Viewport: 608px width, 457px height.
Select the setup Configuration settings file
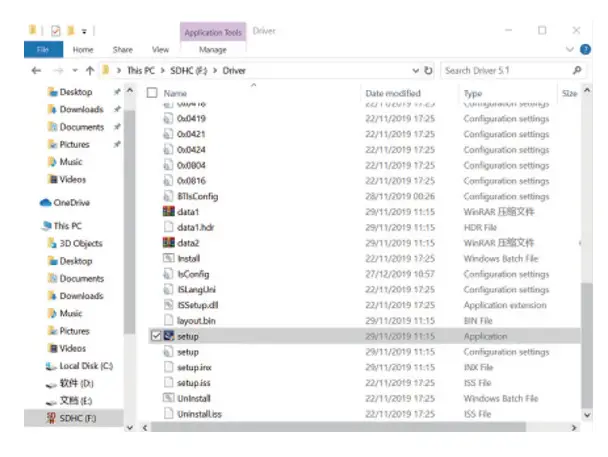364,352
